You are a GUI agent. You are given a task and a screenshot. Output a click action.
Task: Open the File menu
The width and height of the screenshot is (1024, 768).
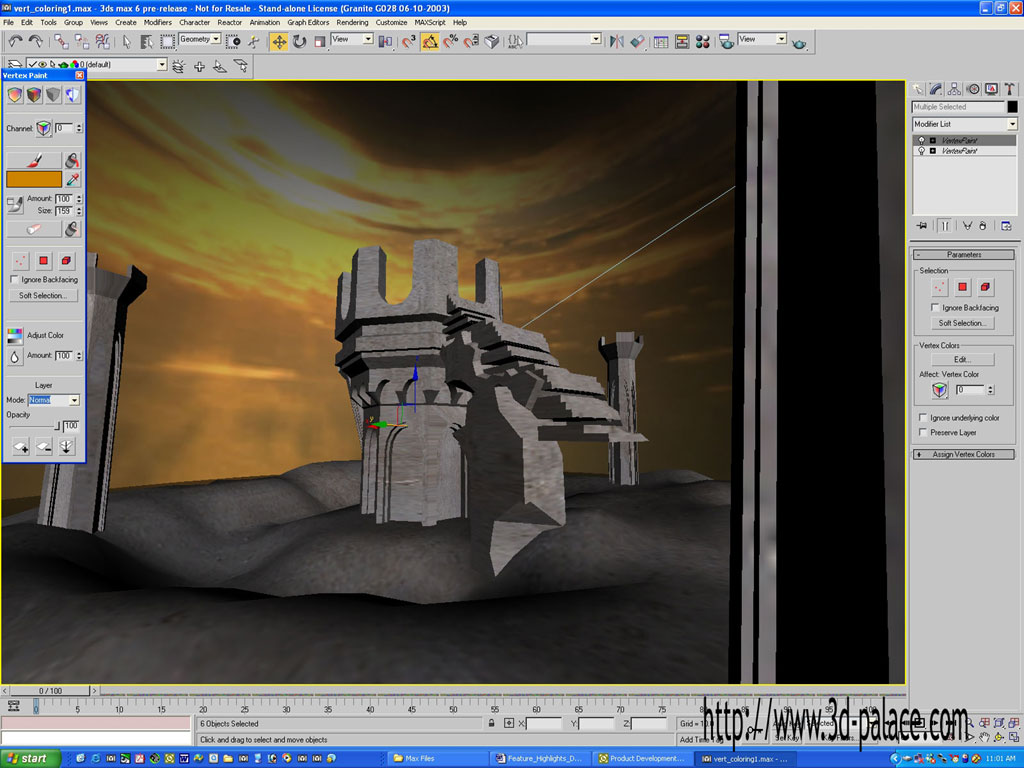[8, 22]
